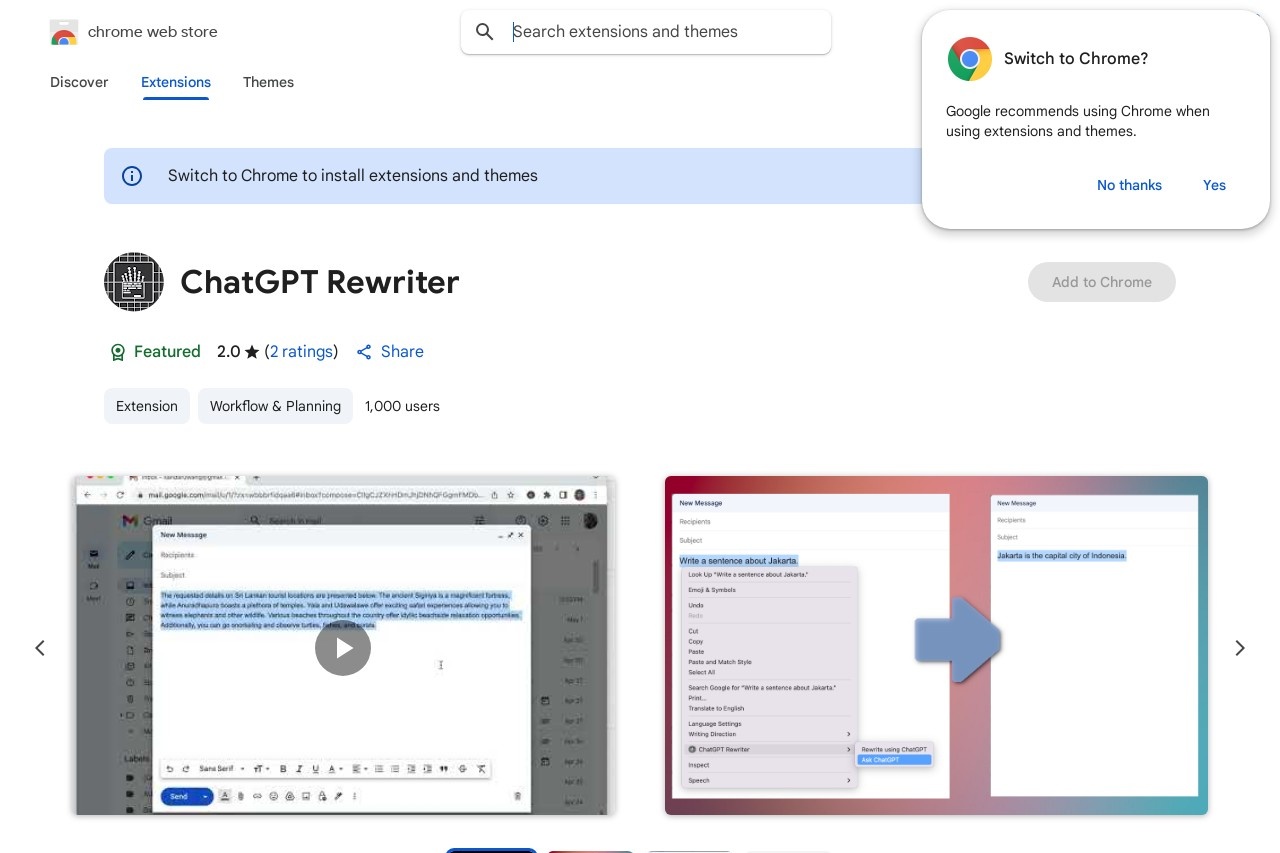
Task: Click the chrome web store logo
Action: click(x=64, y=32)
